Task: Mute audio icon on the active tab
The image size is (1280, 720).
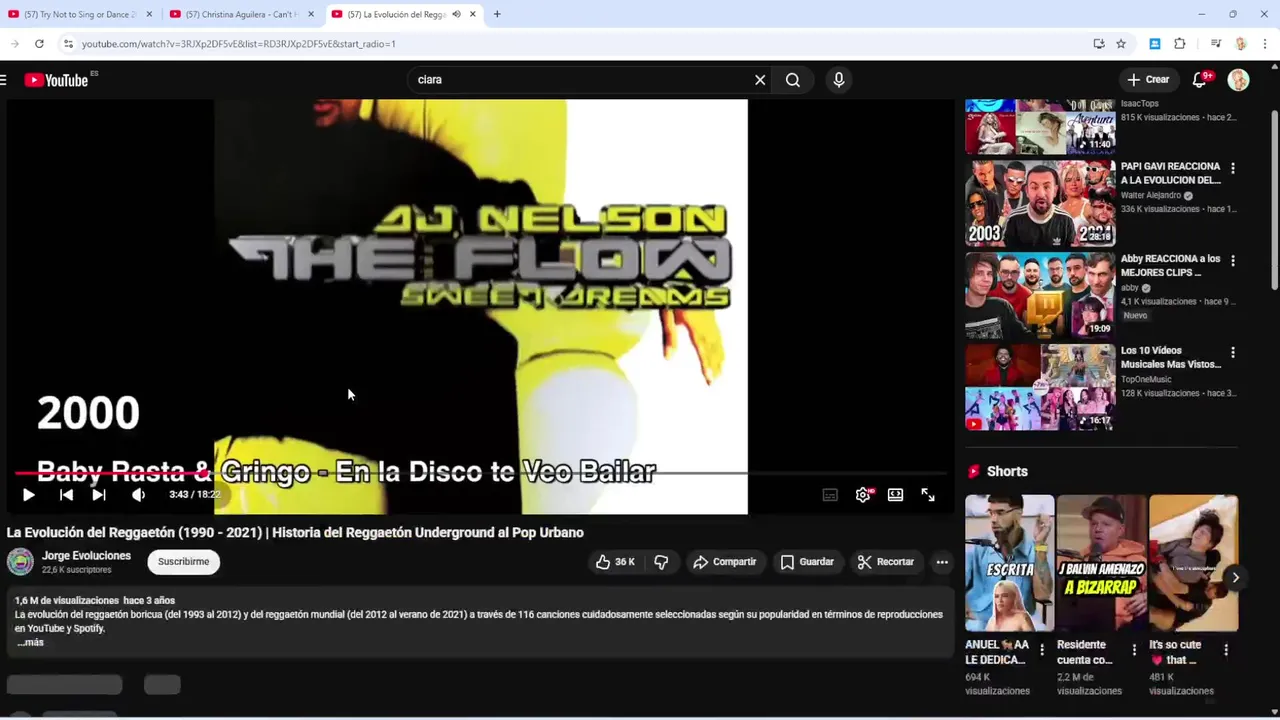Action: pyautogui.click(x=456, y=14)
